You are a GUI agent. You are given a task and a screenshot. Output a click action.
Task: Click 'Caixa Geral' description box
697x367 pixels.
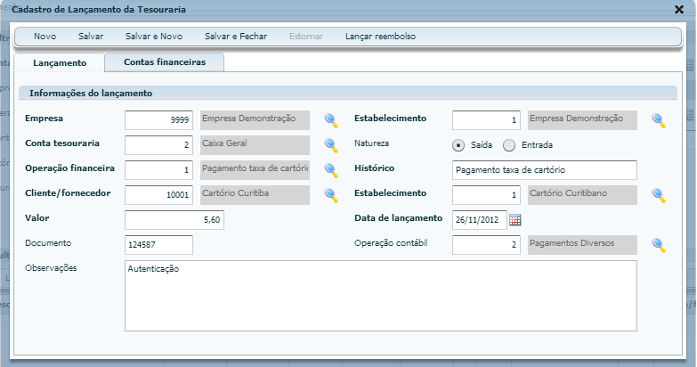tap(255, 145)
